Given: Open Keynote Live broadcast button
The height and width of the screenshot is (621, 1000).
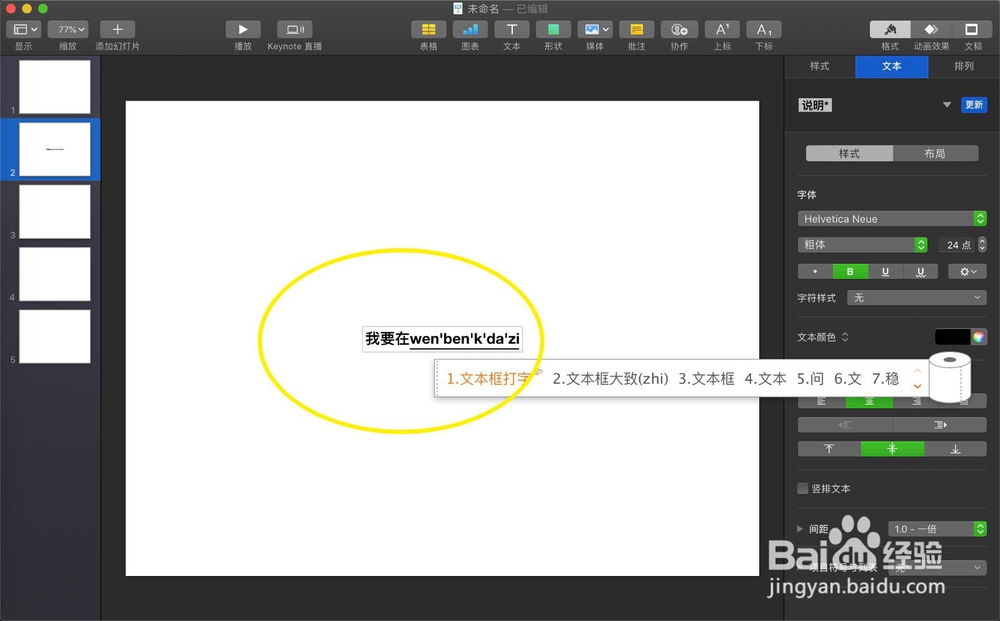Looking at the screenshot, I should (x=295, y=29).
